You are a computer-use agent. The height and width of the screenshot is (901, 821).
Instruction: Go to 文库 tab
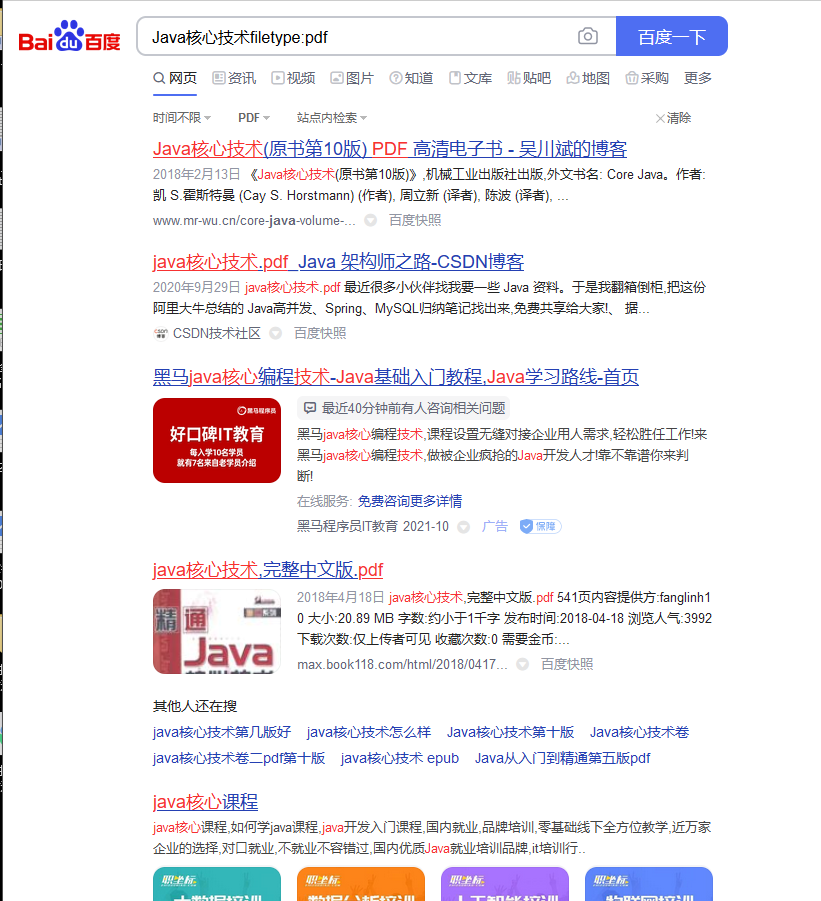[x=471, y=78]
